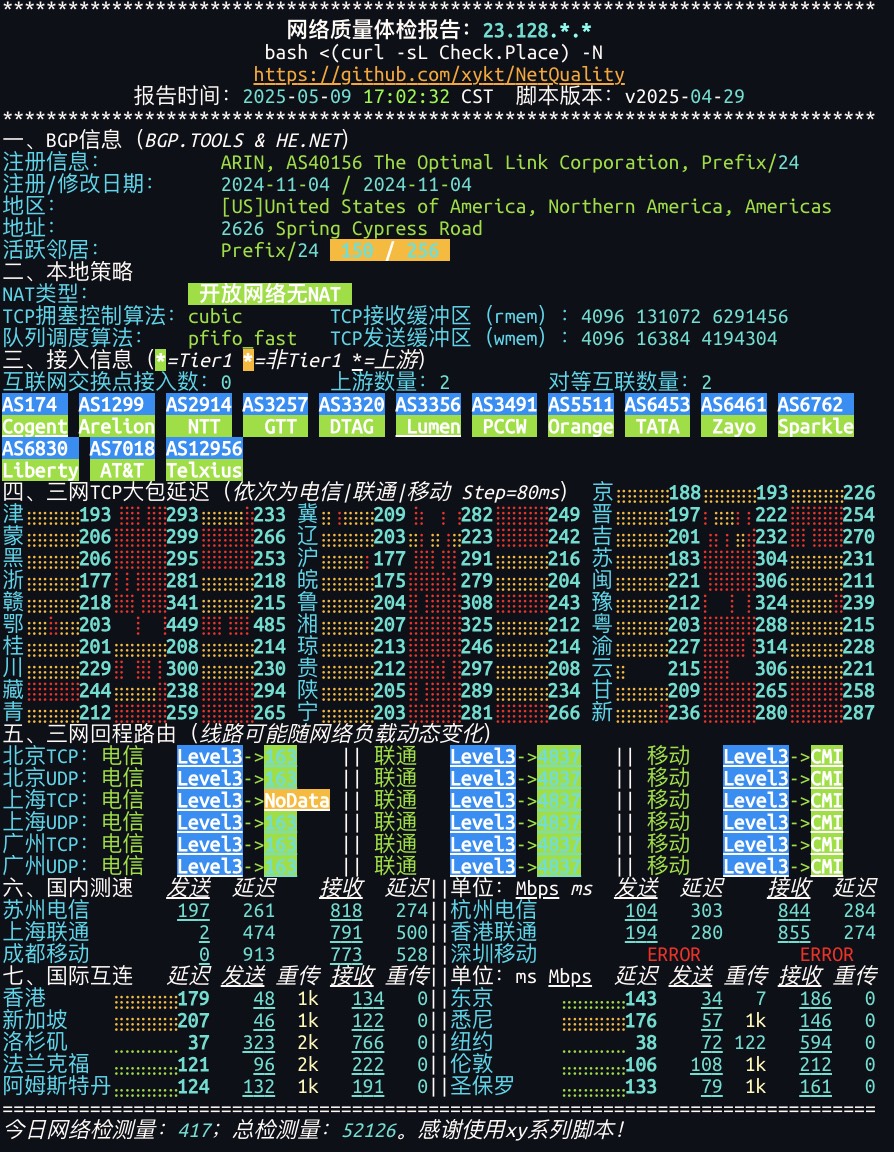Click the NoData badge in the 上海TCP row
Viewport: 894px width, 1152px height.
[297, 800]
